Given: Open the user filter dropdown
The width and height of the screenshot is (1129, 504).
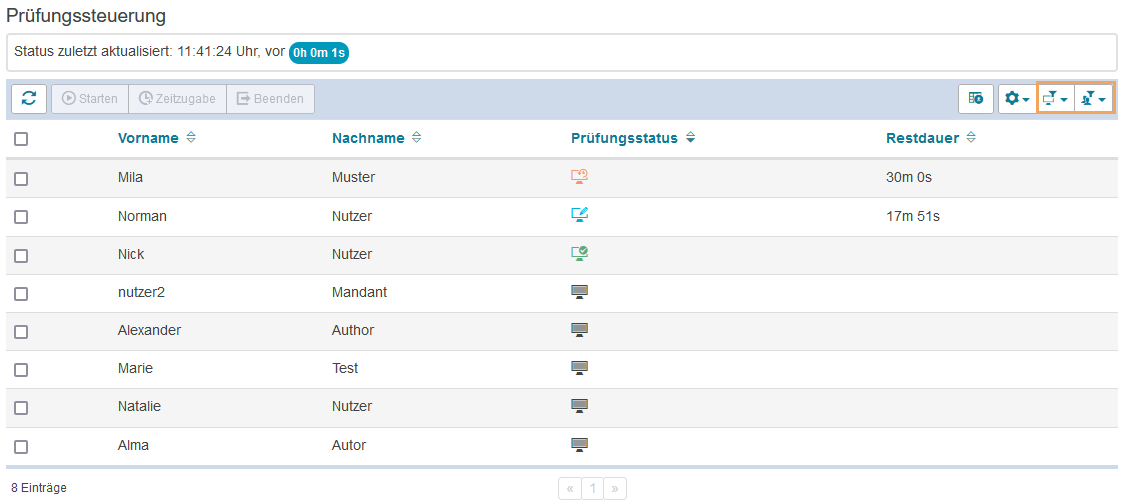Looking at the screenshot, I should 1094,99.
